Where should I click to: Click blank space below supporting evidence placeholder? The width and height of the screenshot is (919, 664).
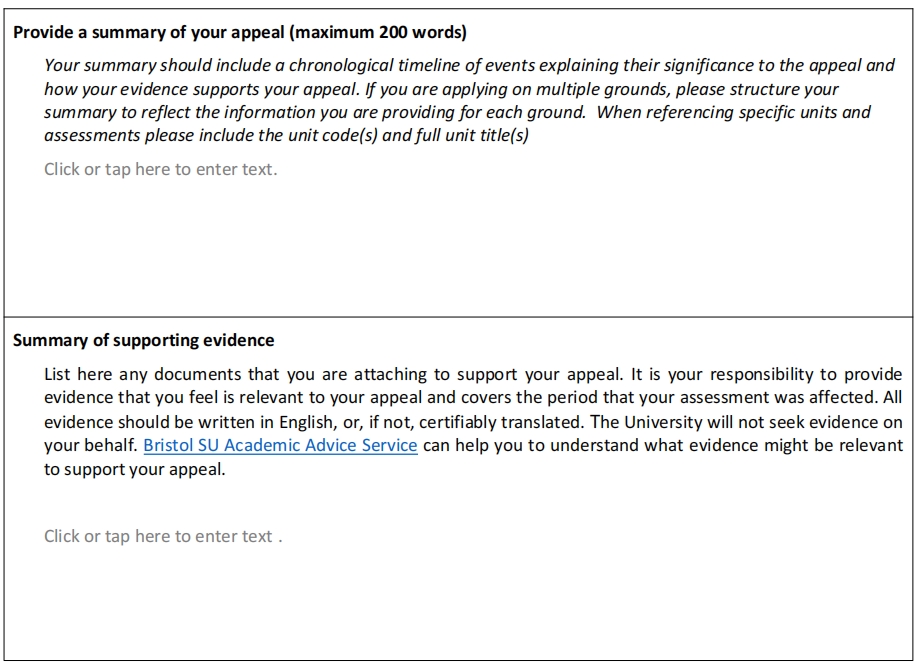[x=450, y=610]
